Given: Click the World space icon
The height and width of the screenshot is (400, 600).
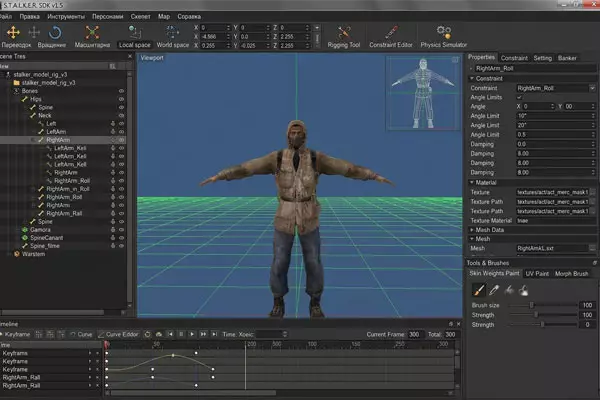Looking at the screenshot, I should coord(172,32).
